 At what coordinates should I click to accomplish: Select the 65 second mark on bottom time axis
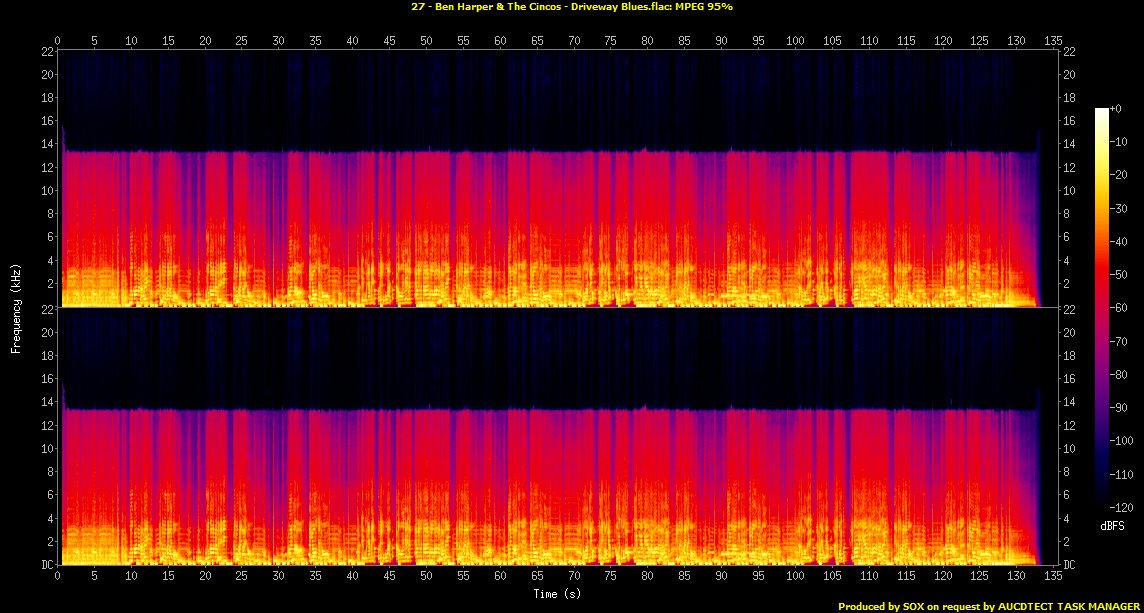[x=537, y=577]
